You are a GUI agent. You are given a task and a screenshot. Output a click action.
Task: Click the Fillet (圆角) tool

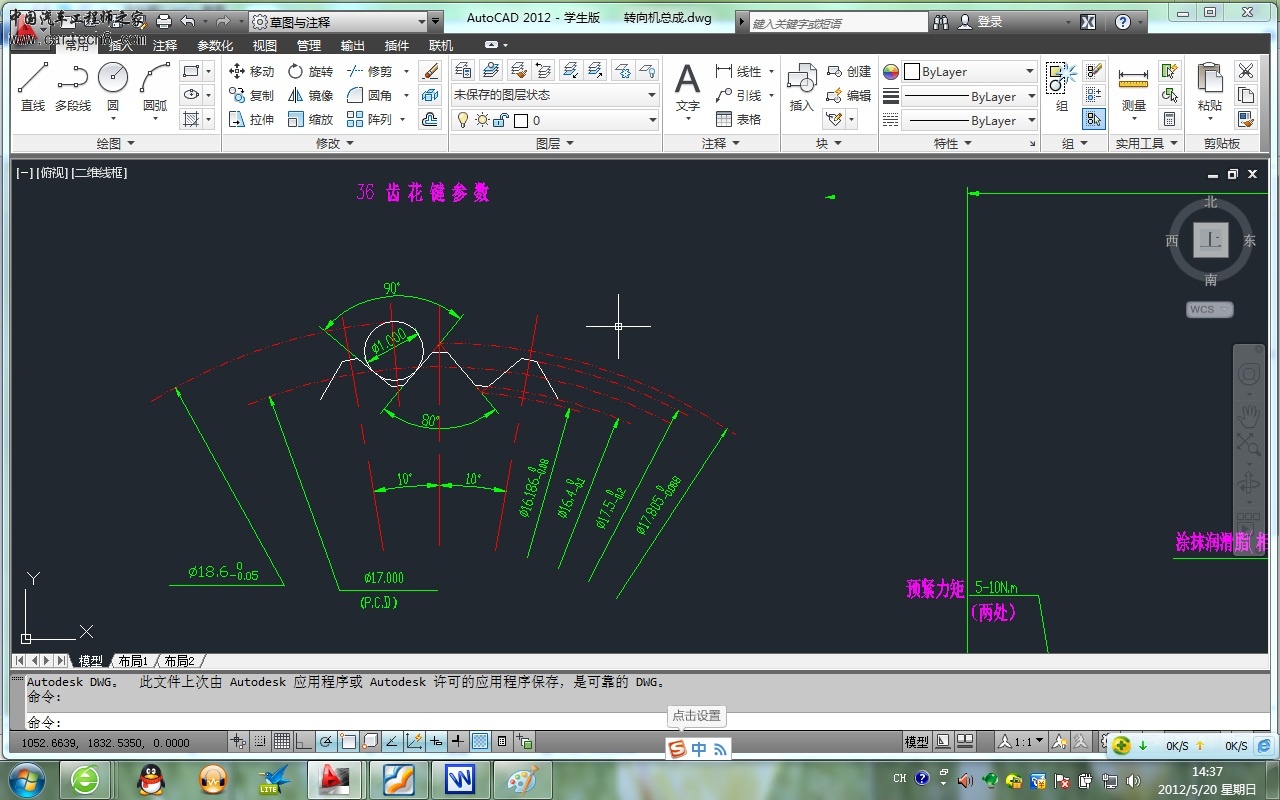(x=369, y=95)
